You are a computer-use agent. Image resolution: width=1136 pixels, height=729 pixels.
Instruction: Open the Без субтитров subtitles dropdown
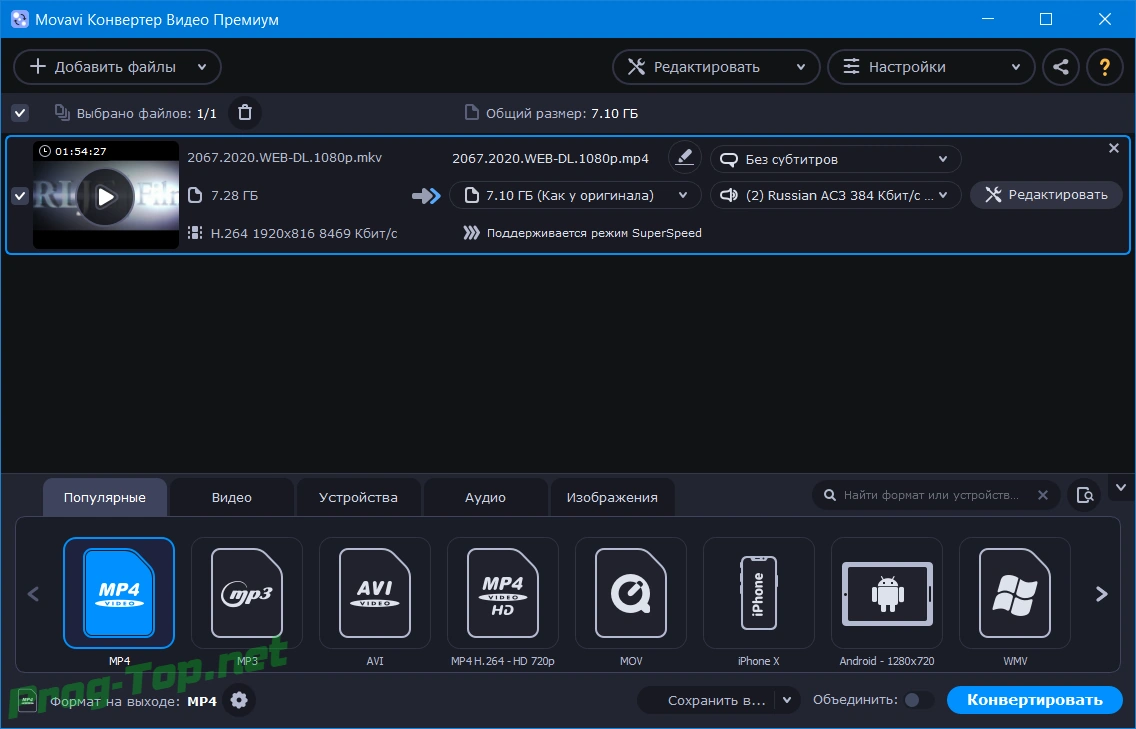coord(835,159)
